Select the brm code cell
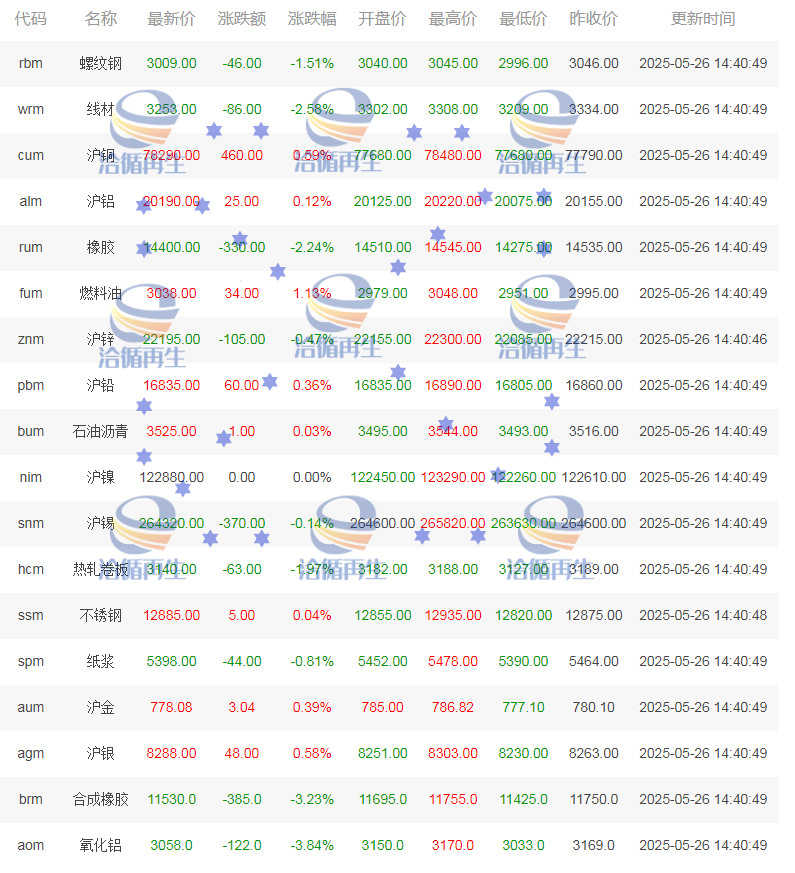The height and width of the screenshot is (873, 795). pos(31,800)
